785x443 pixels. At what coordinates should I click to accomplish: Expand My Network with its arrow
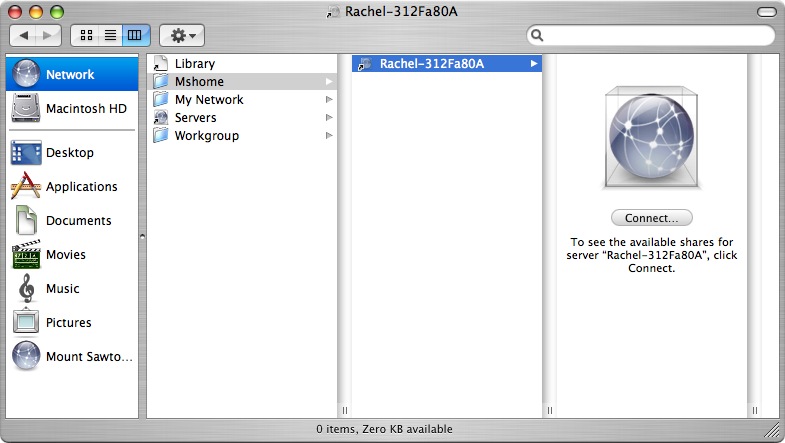pyautogui.click(x=329, y=99)
